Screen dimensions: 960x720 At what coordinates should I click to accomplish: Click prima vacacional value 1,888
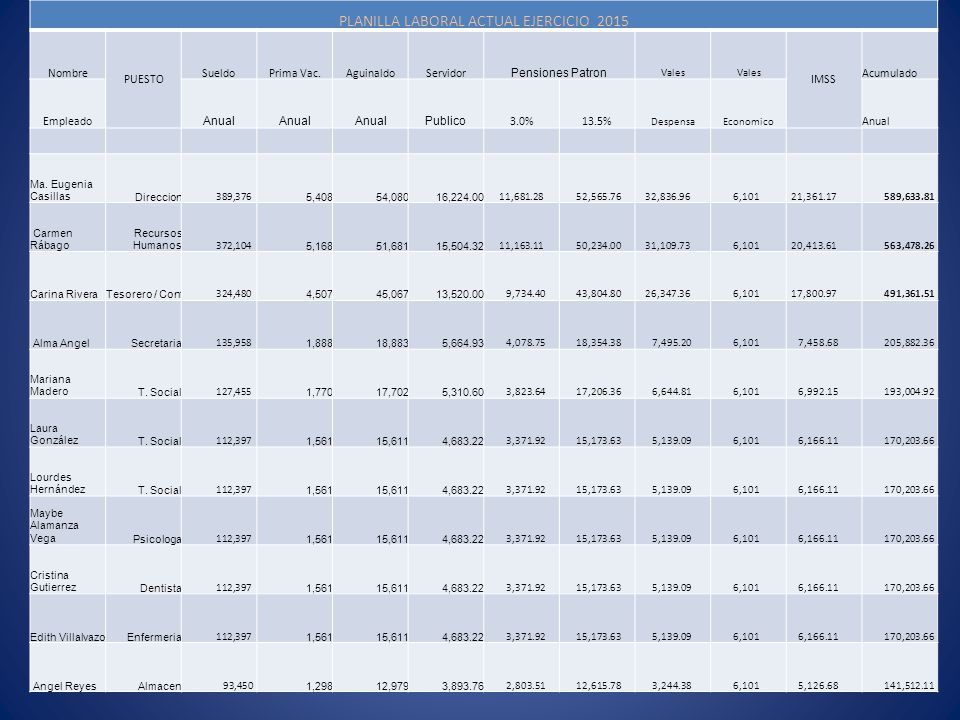(x=319, y=343)
